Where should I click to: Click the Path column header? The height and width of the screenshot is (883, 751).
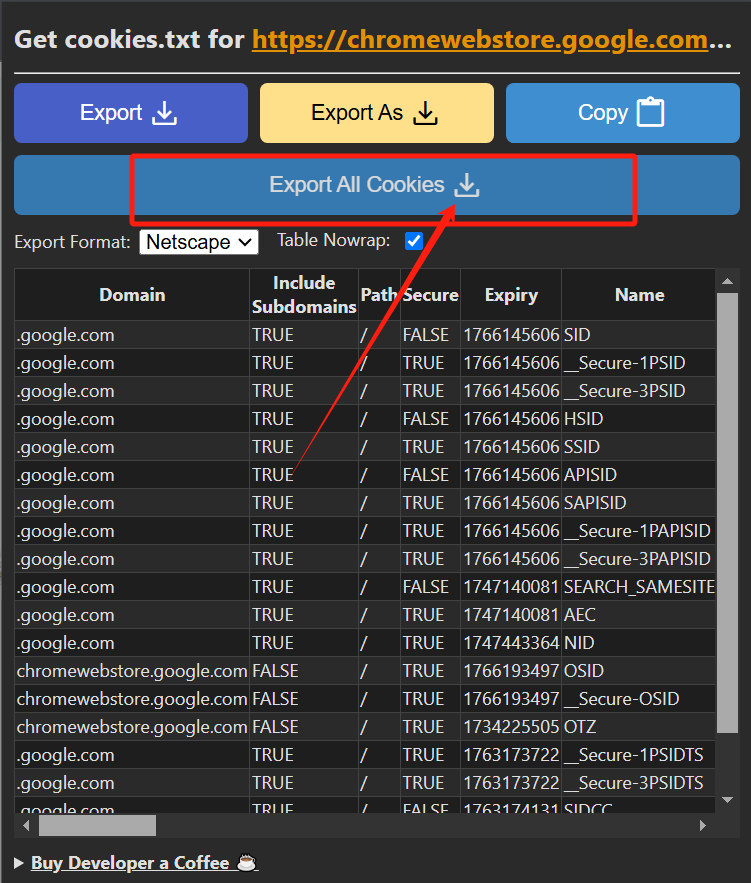379,295
